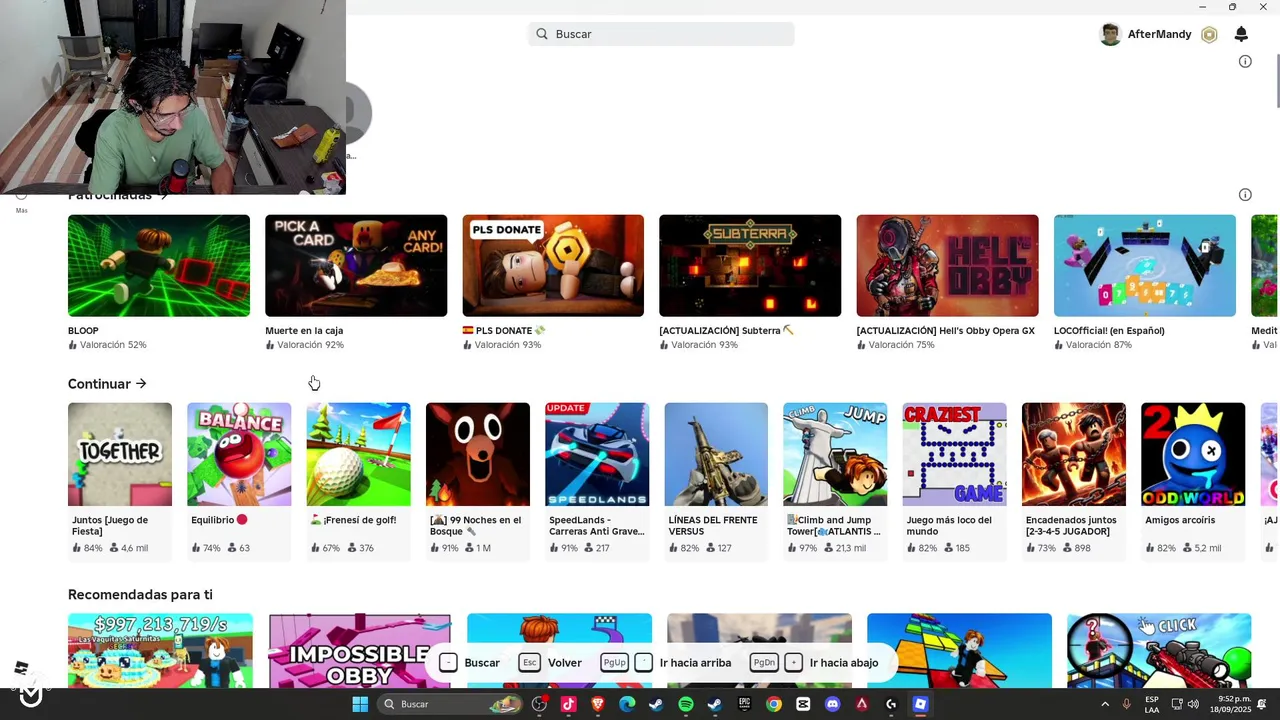The width and height of the screenshot is (1280, 720).
Task: Open the Impossible Obby recommended thumbnail
Action: click(360, 651)
